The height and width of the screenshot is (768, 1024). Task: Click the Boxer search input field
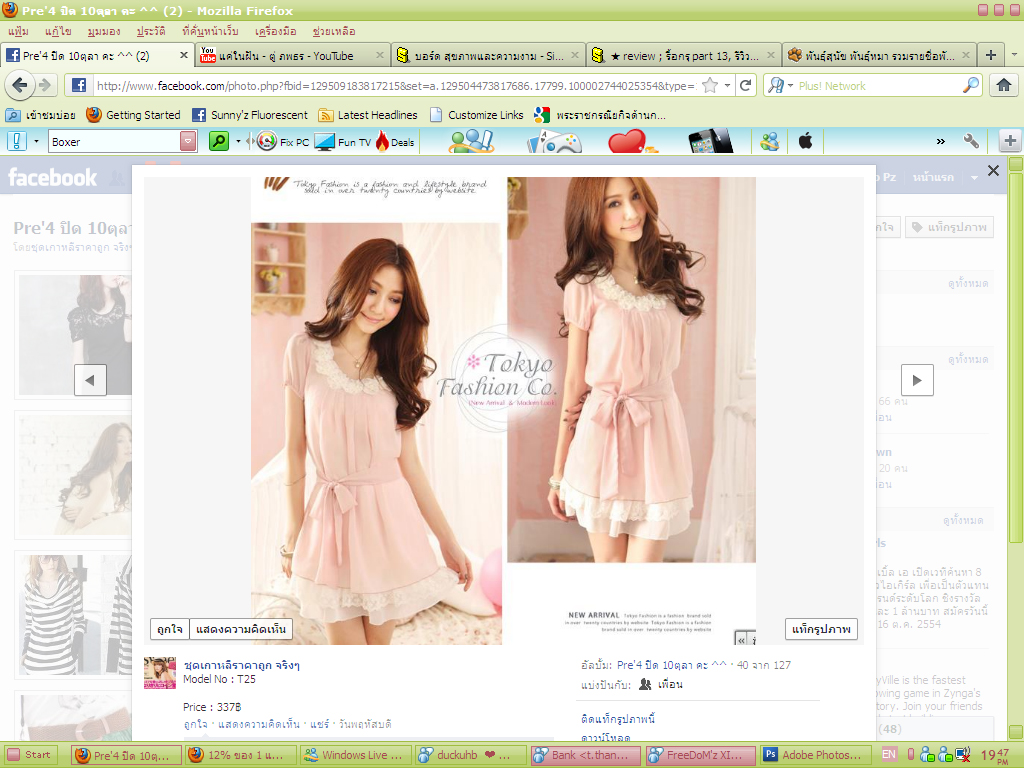114,141
